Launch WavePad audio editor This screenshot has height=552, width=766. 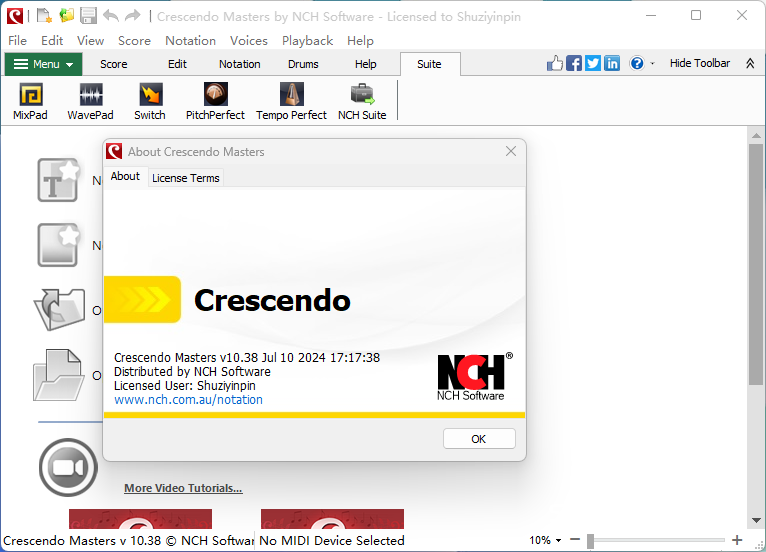coord(90,101)
